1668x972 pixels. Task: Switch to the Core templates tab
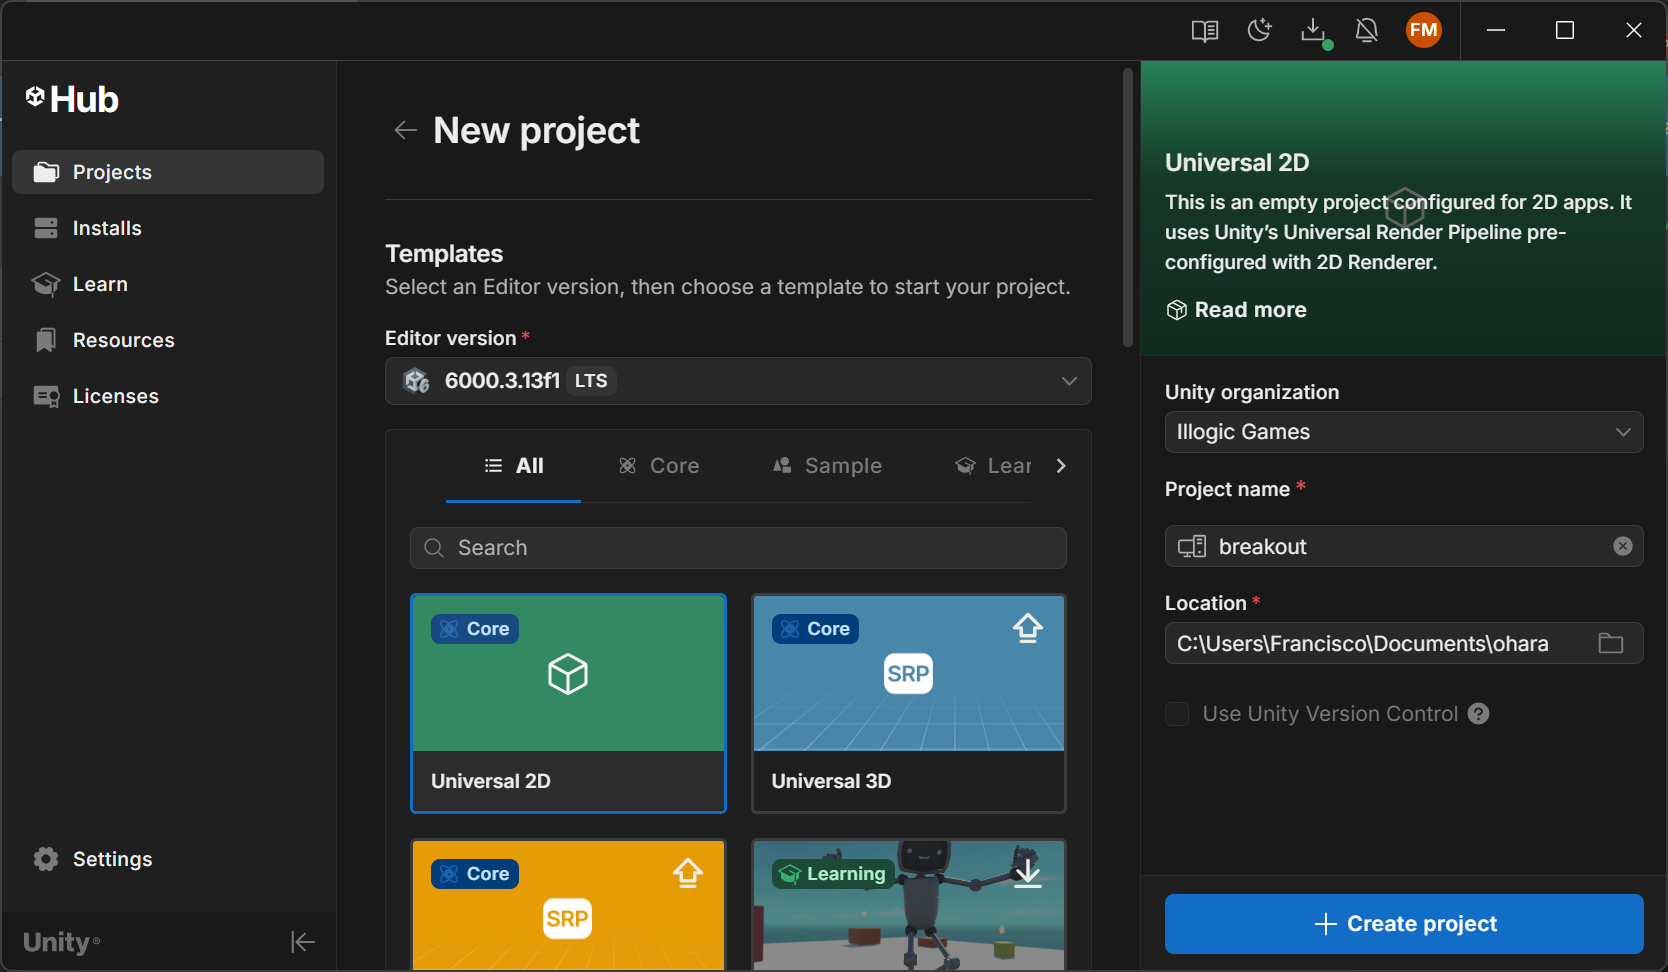click(x=658, y=466)
